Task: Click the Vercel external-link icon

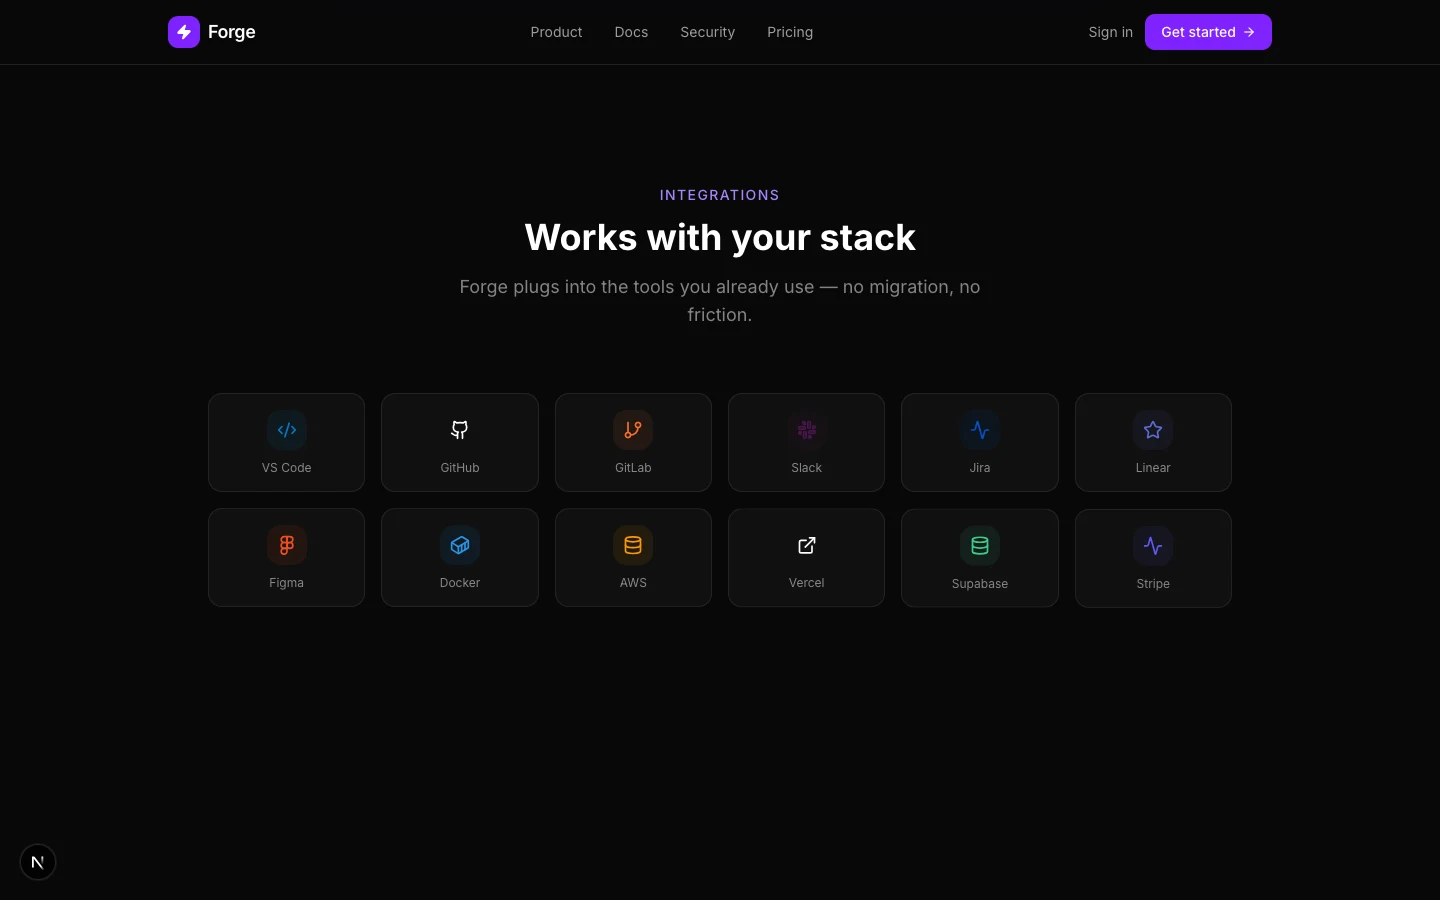Action: pyautogui.click(x=807, y=545)
